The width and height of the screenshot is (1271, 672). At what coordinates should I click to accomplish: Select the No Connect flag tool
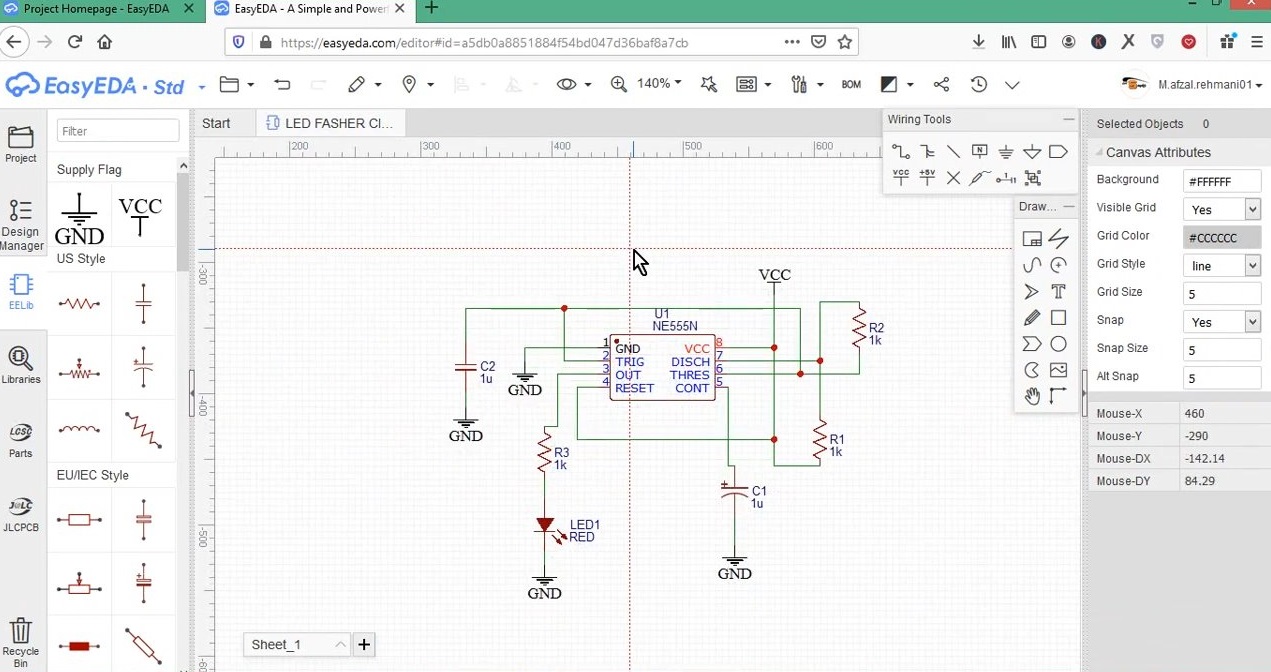(x=952, y=177)
